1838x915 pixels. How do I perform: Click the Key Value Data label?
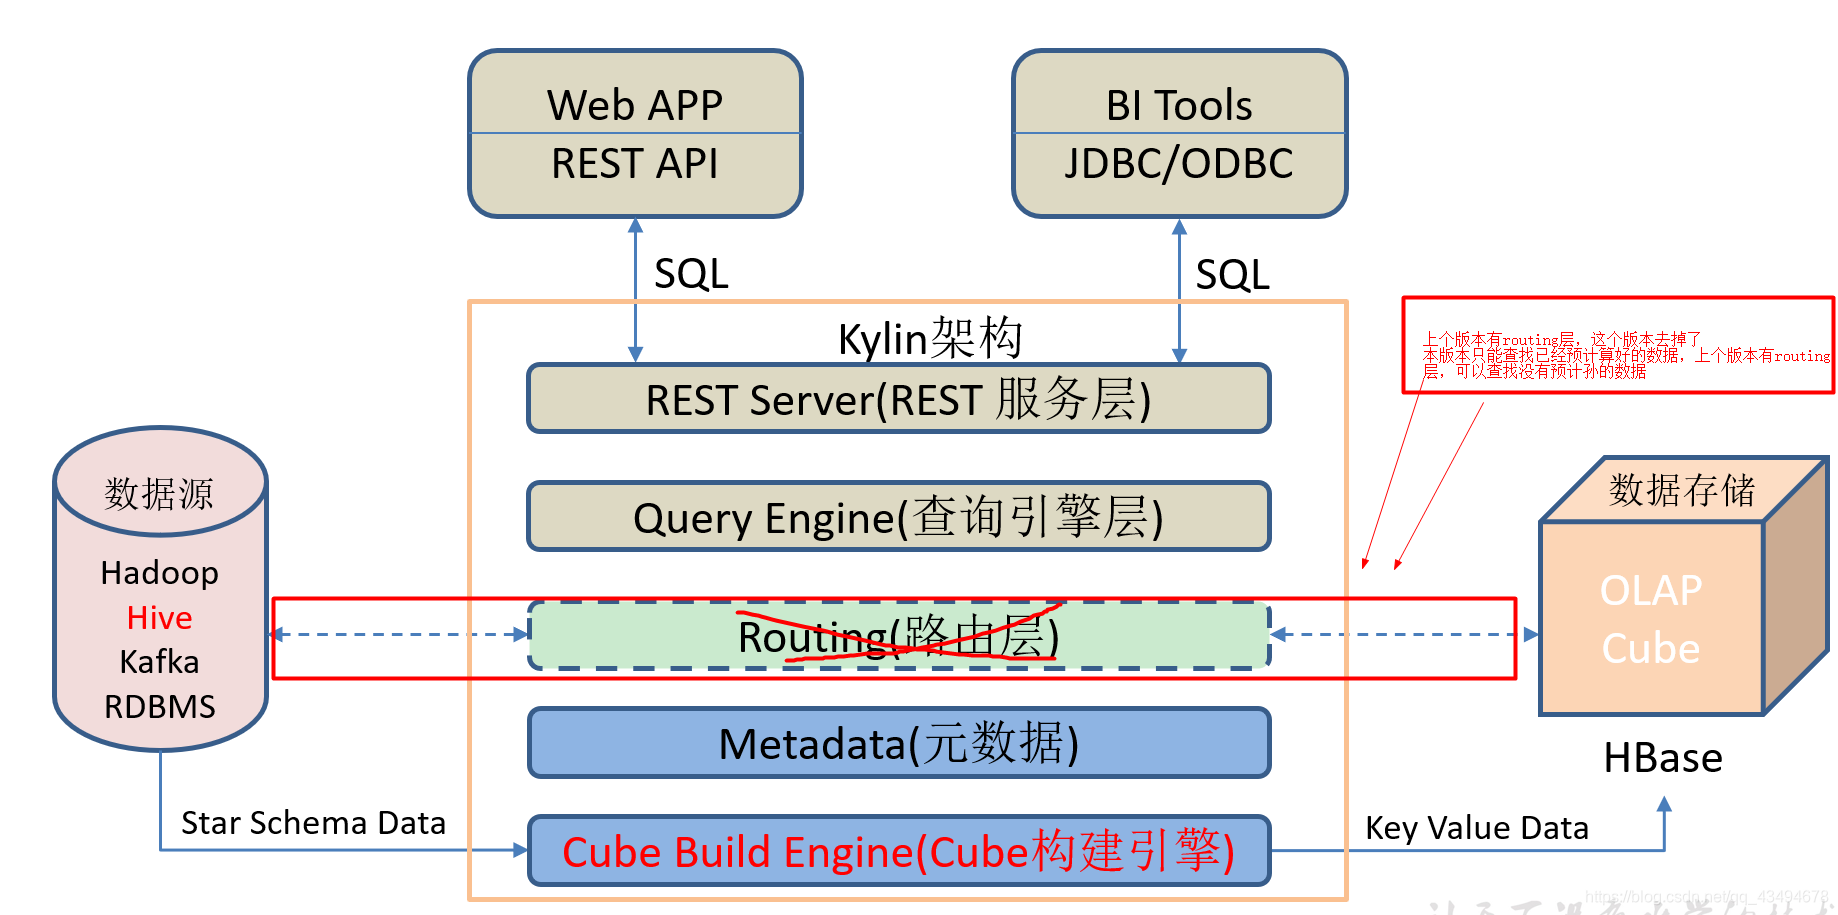click(1477, 828)
